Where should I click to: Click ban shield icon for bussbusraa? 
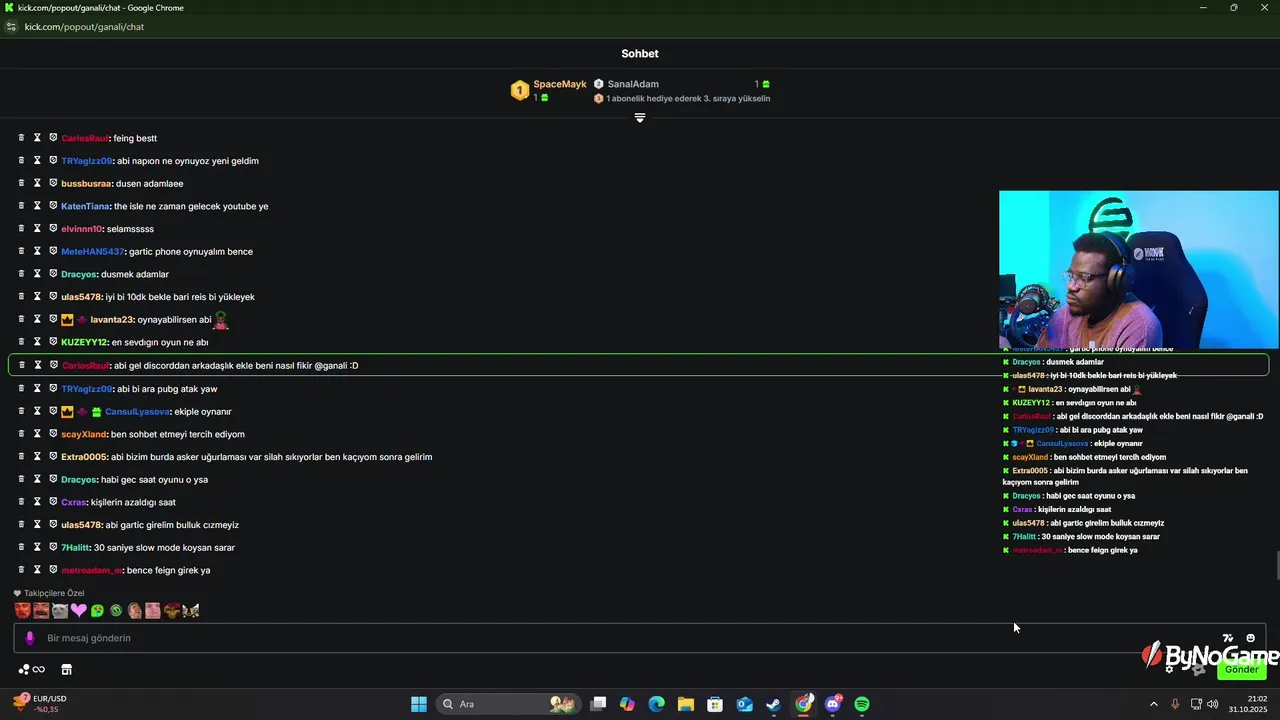(x=53, y=183)
